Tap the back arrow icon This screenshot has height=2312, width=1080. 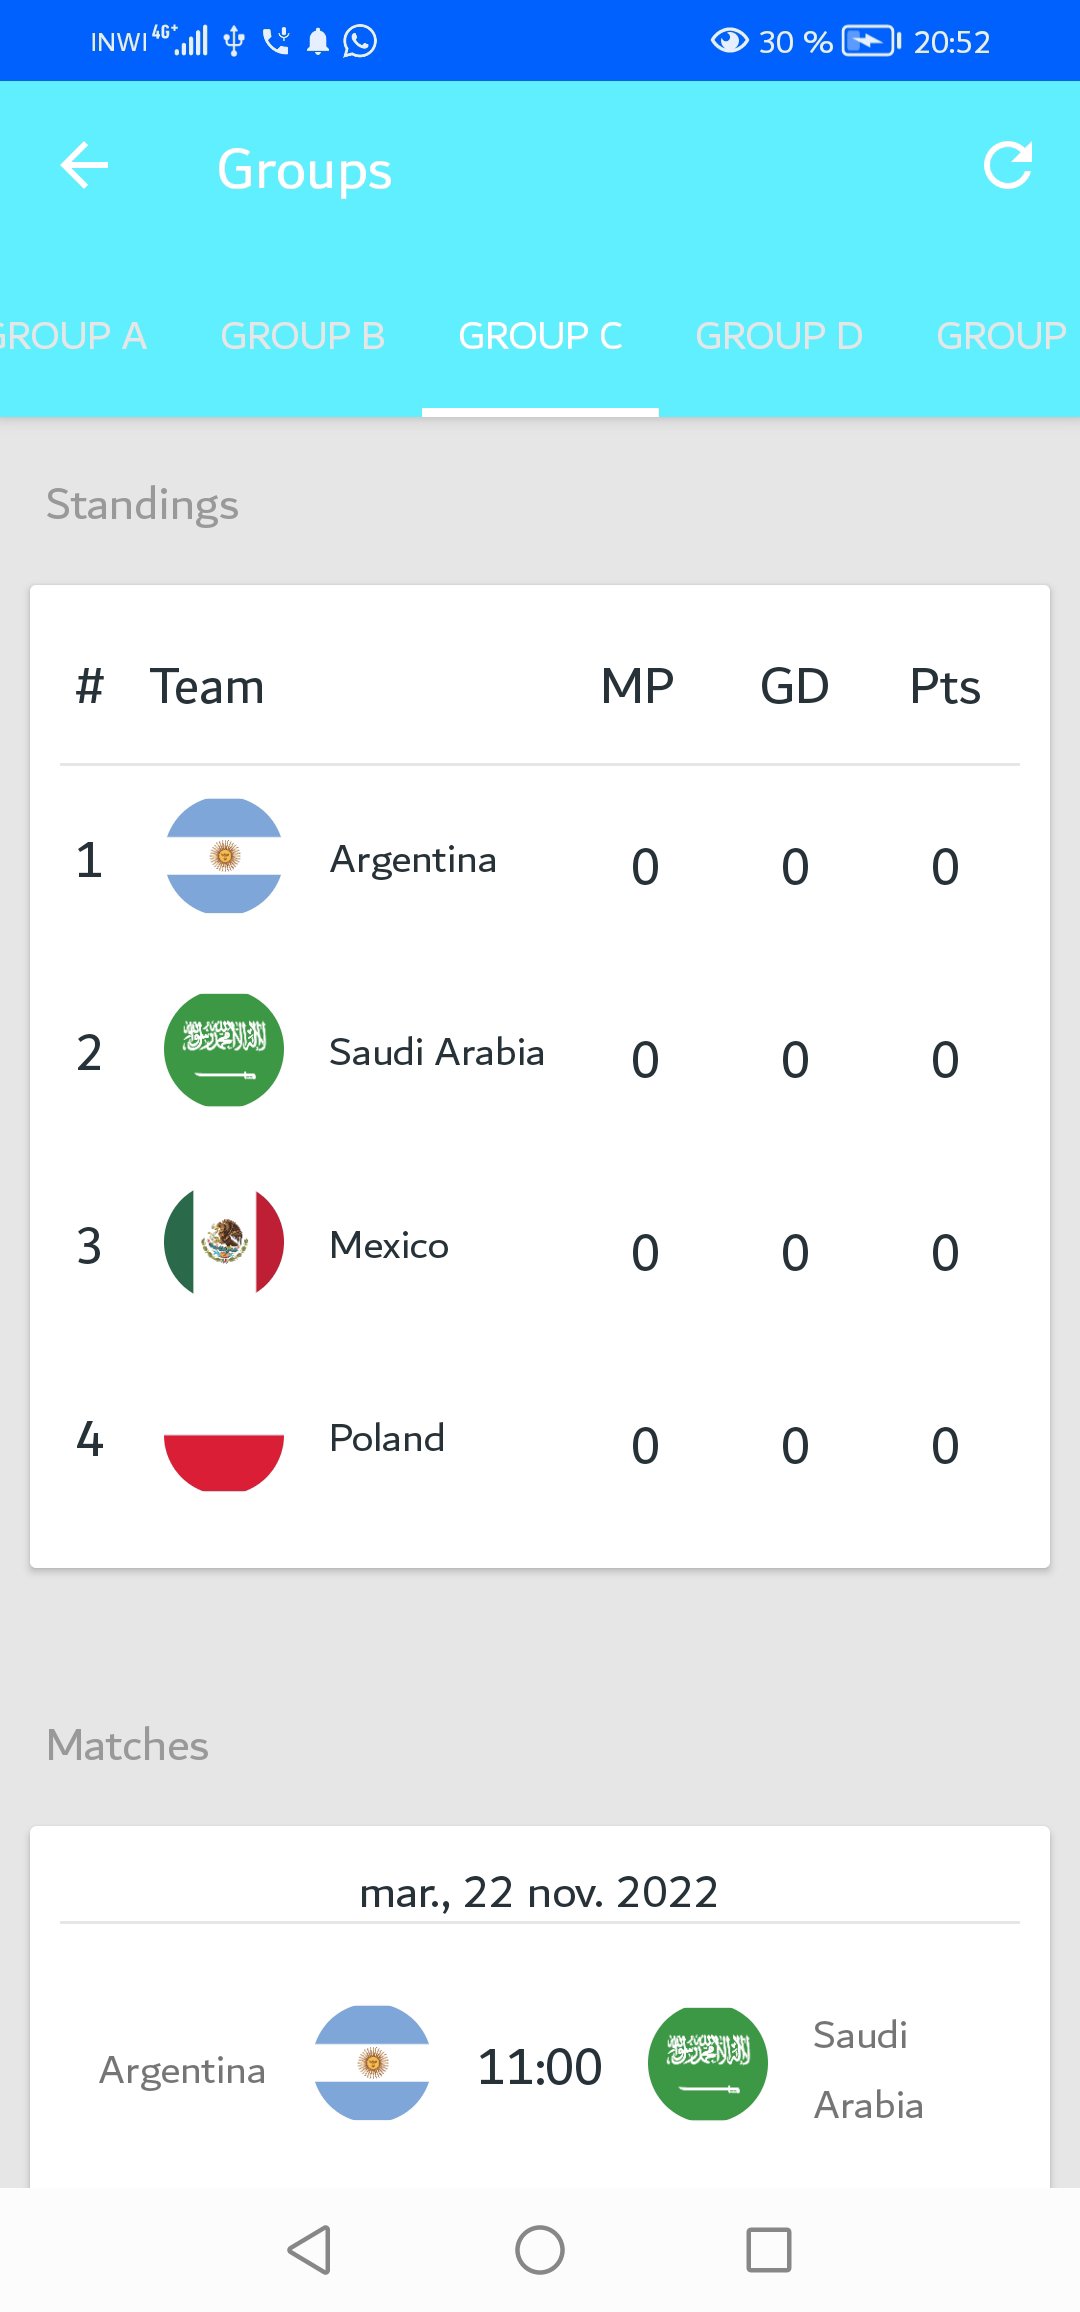[x=84, y=166]
